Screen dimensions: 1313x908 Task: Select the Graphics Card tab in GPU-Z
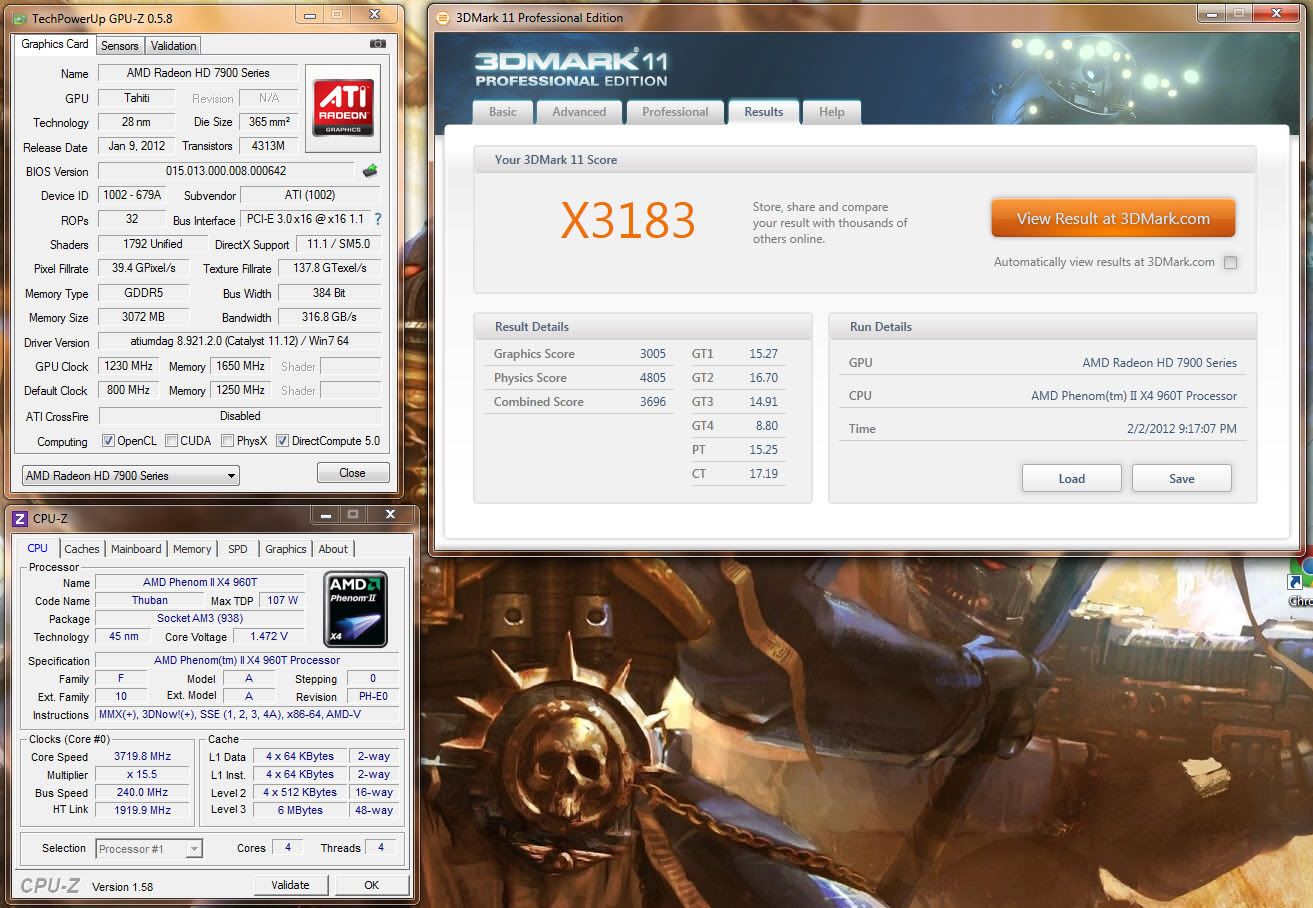pos(55,44)
